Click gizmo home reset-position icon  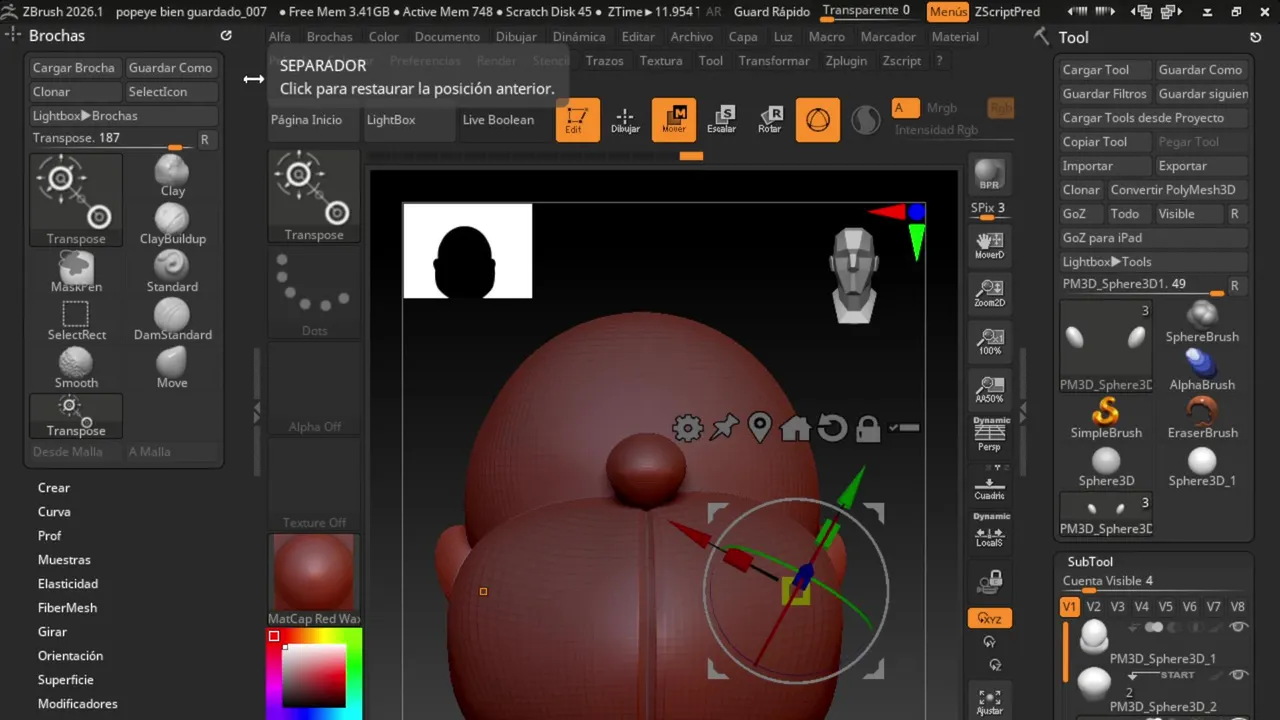796,428
